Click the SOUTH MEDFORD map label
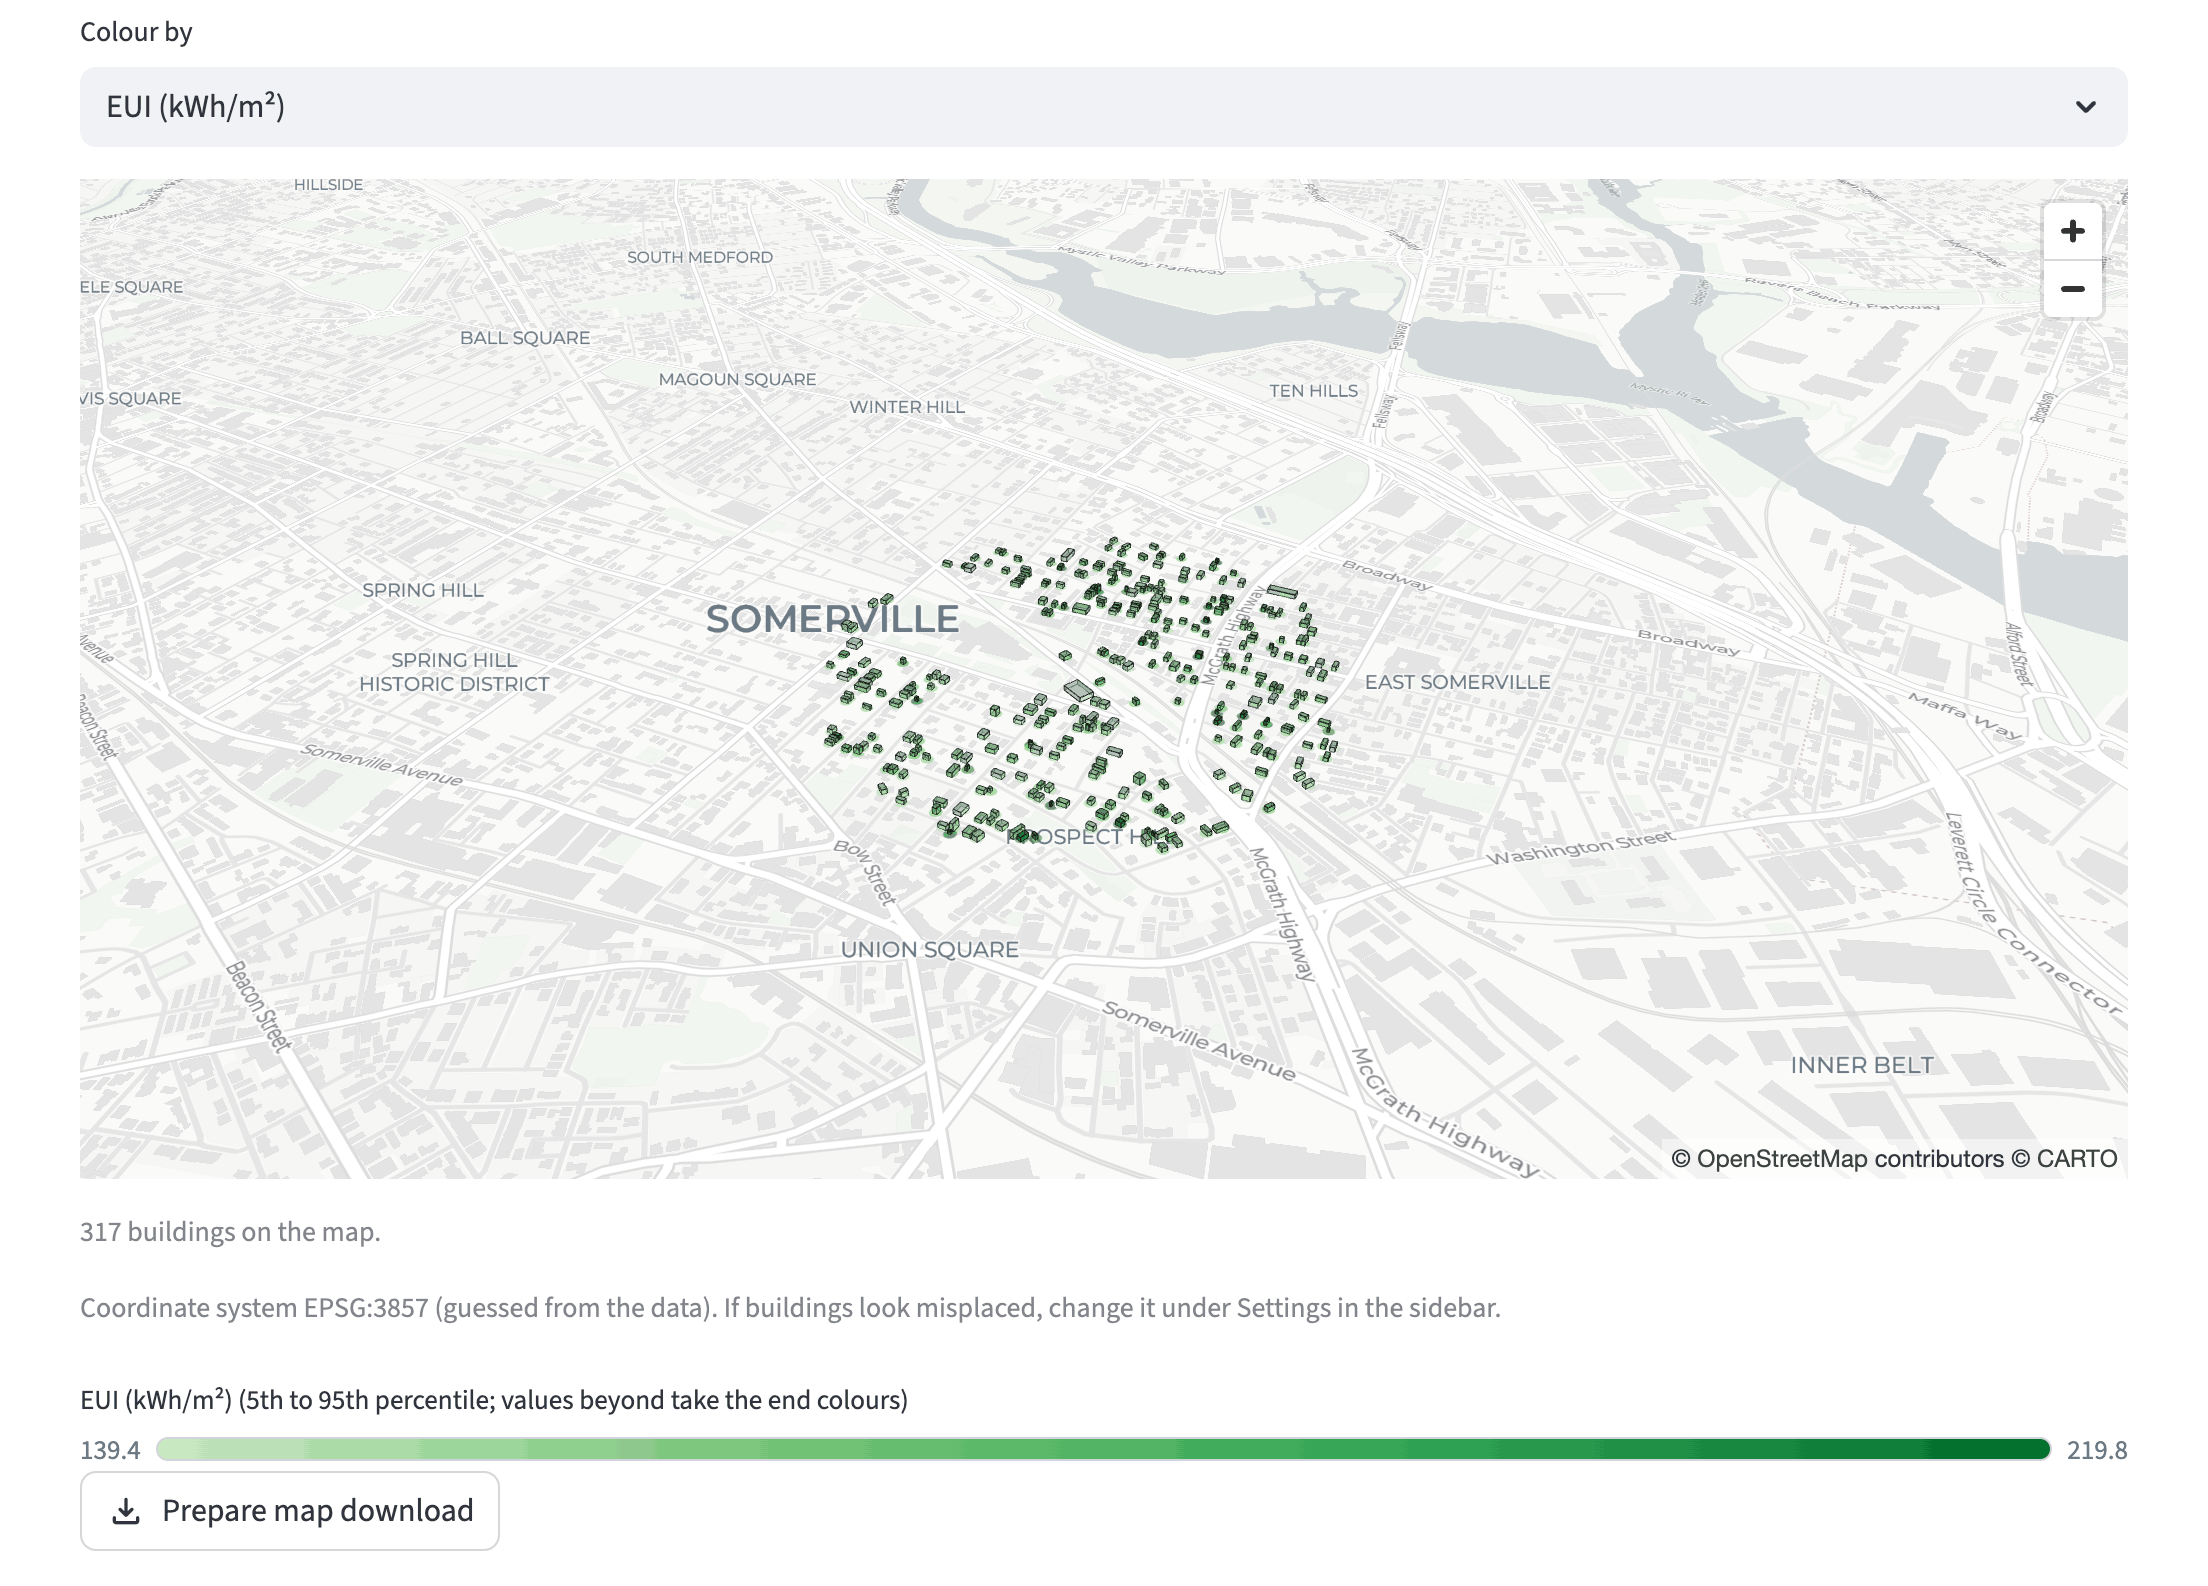 tap(700, 257)
